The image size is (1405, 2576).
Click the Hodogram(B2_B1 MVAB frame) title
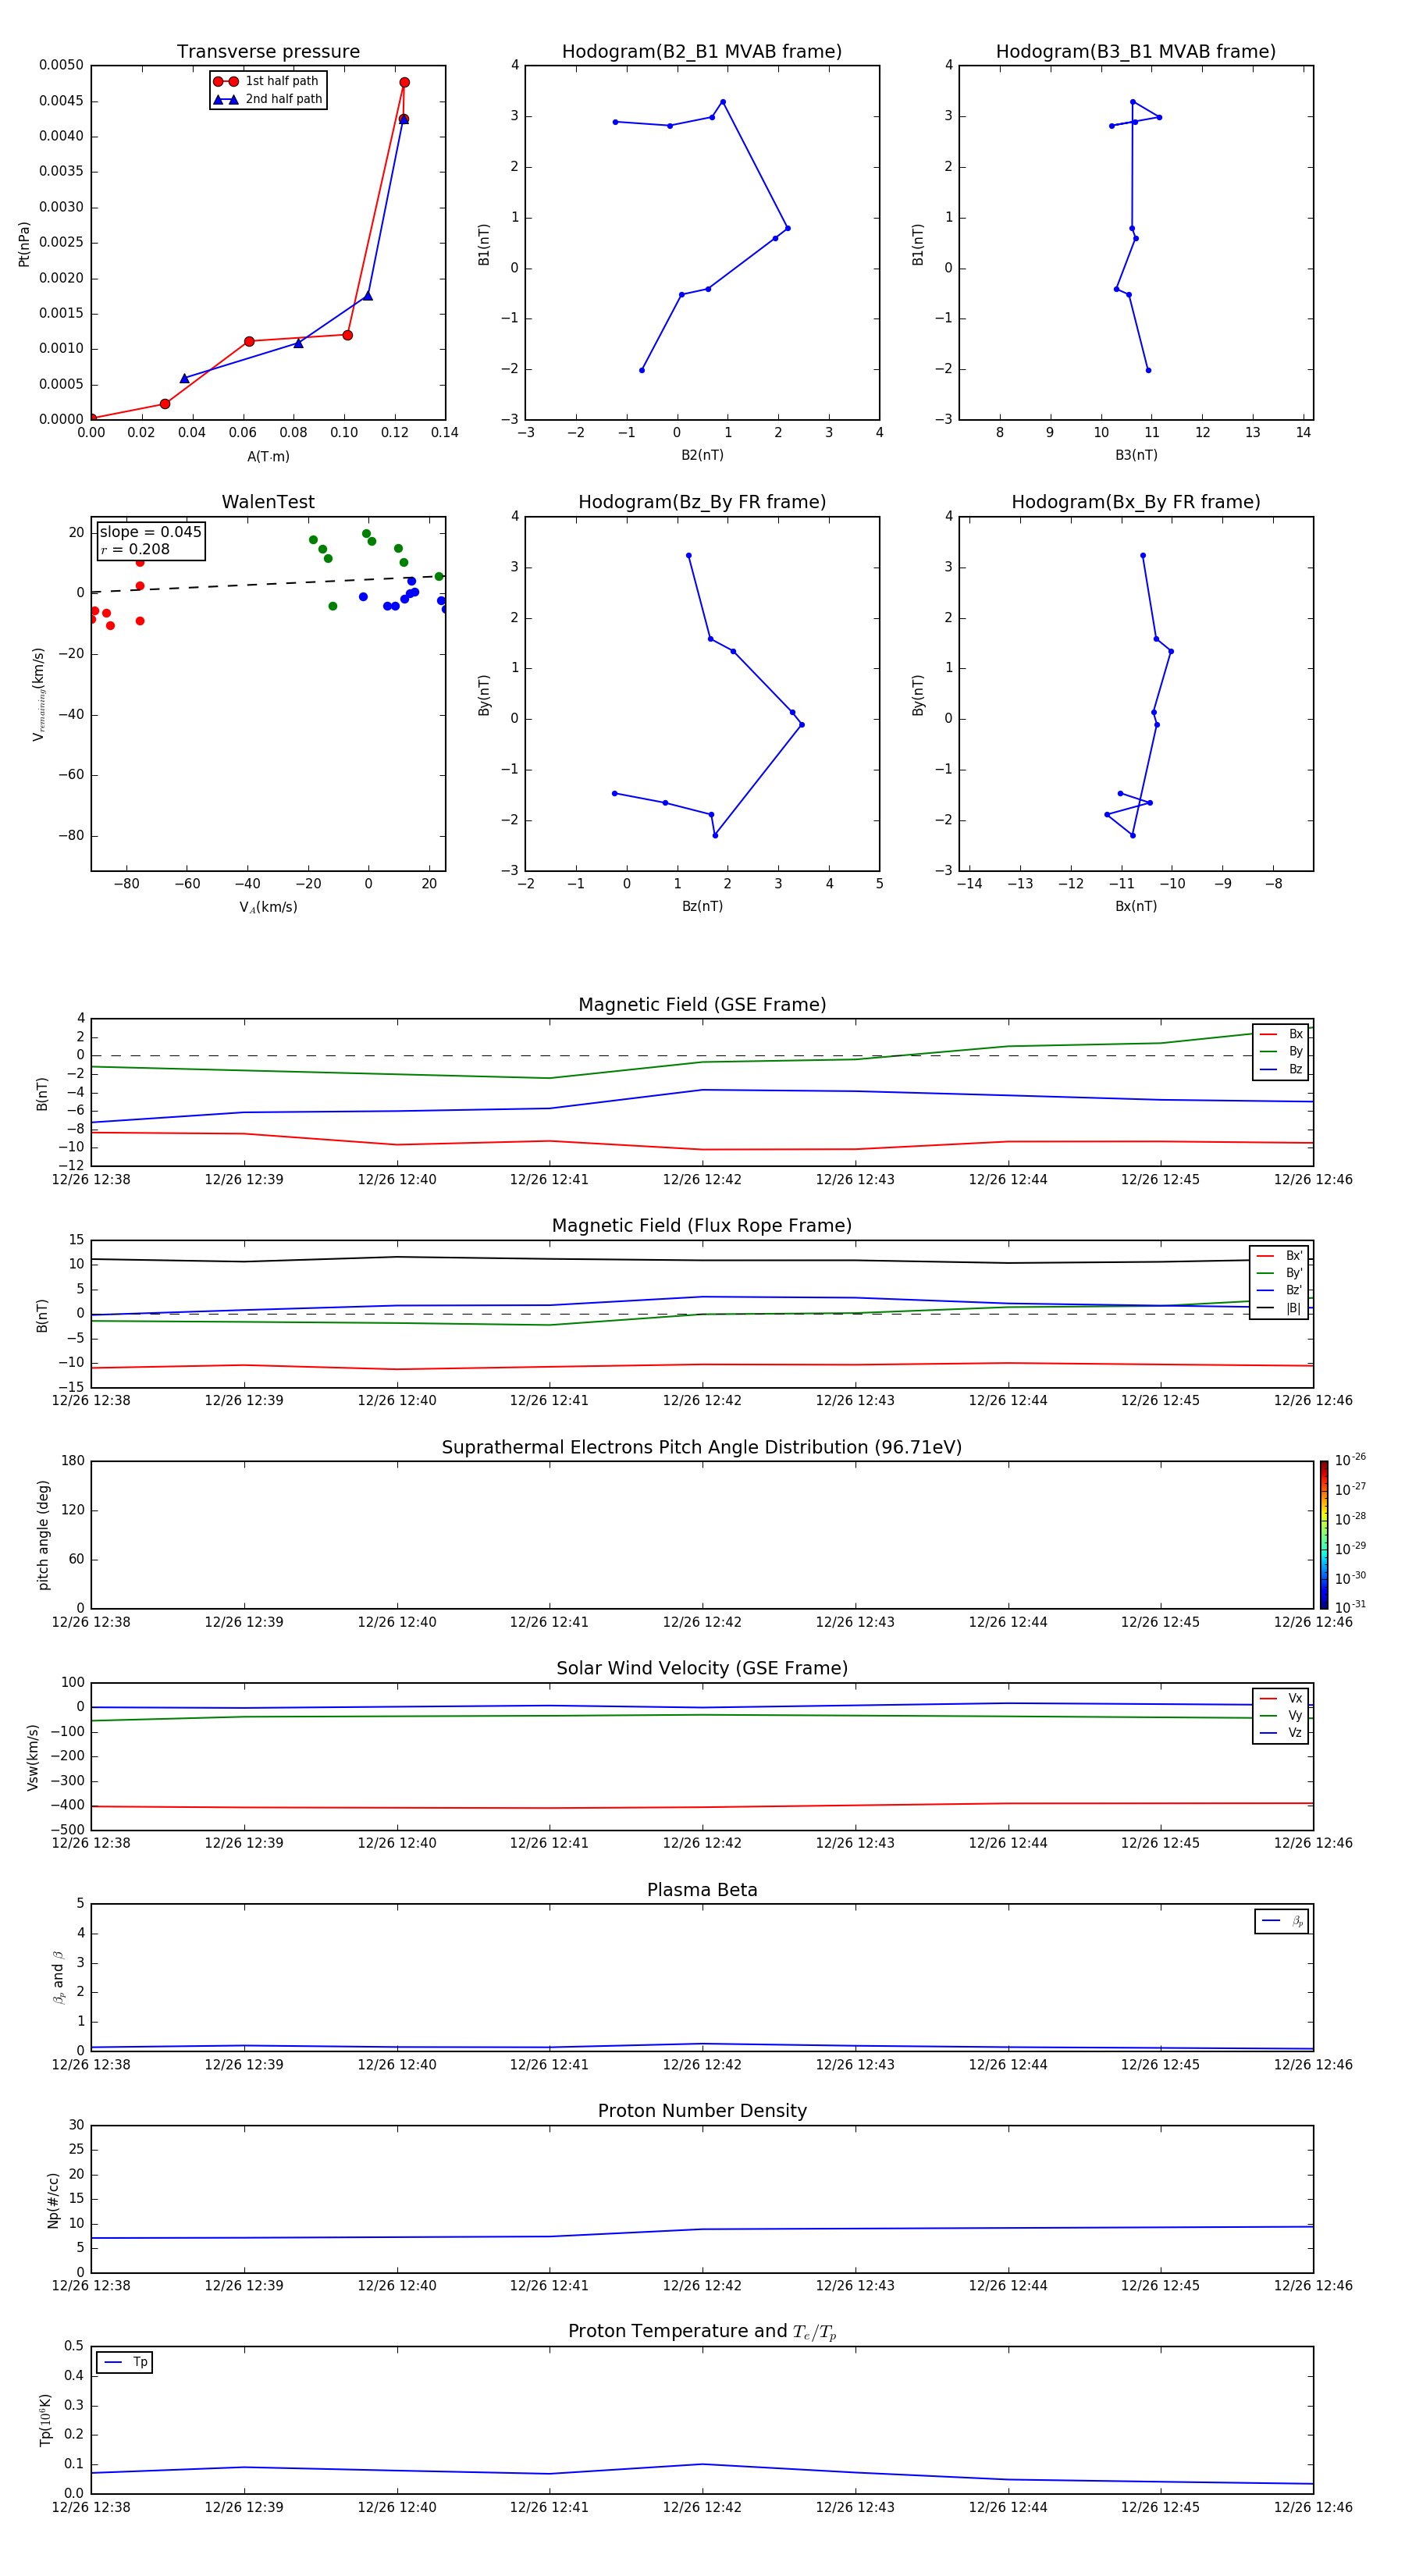click(702, 52)
